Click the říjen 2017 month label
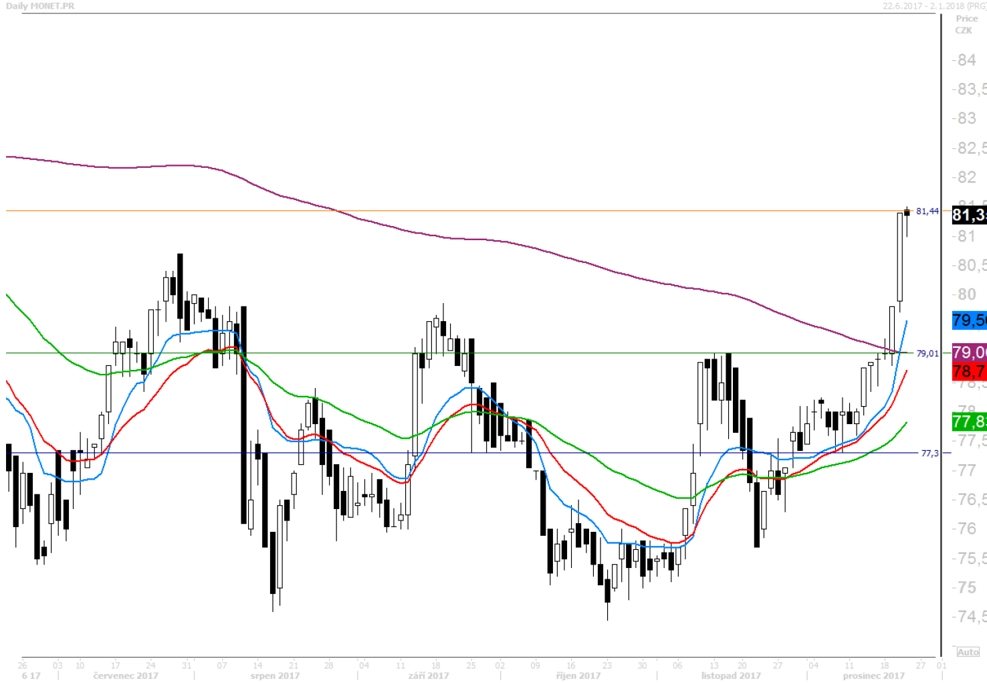 578,675
